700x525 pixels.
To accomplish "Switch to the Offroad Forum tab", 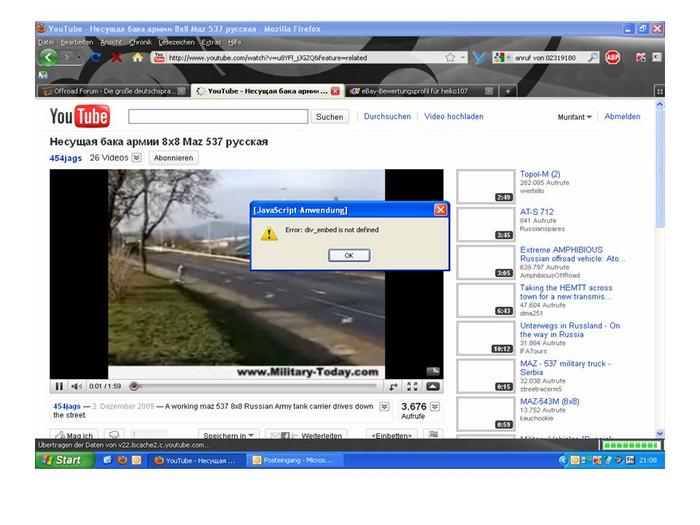I will tap(112, 91).
